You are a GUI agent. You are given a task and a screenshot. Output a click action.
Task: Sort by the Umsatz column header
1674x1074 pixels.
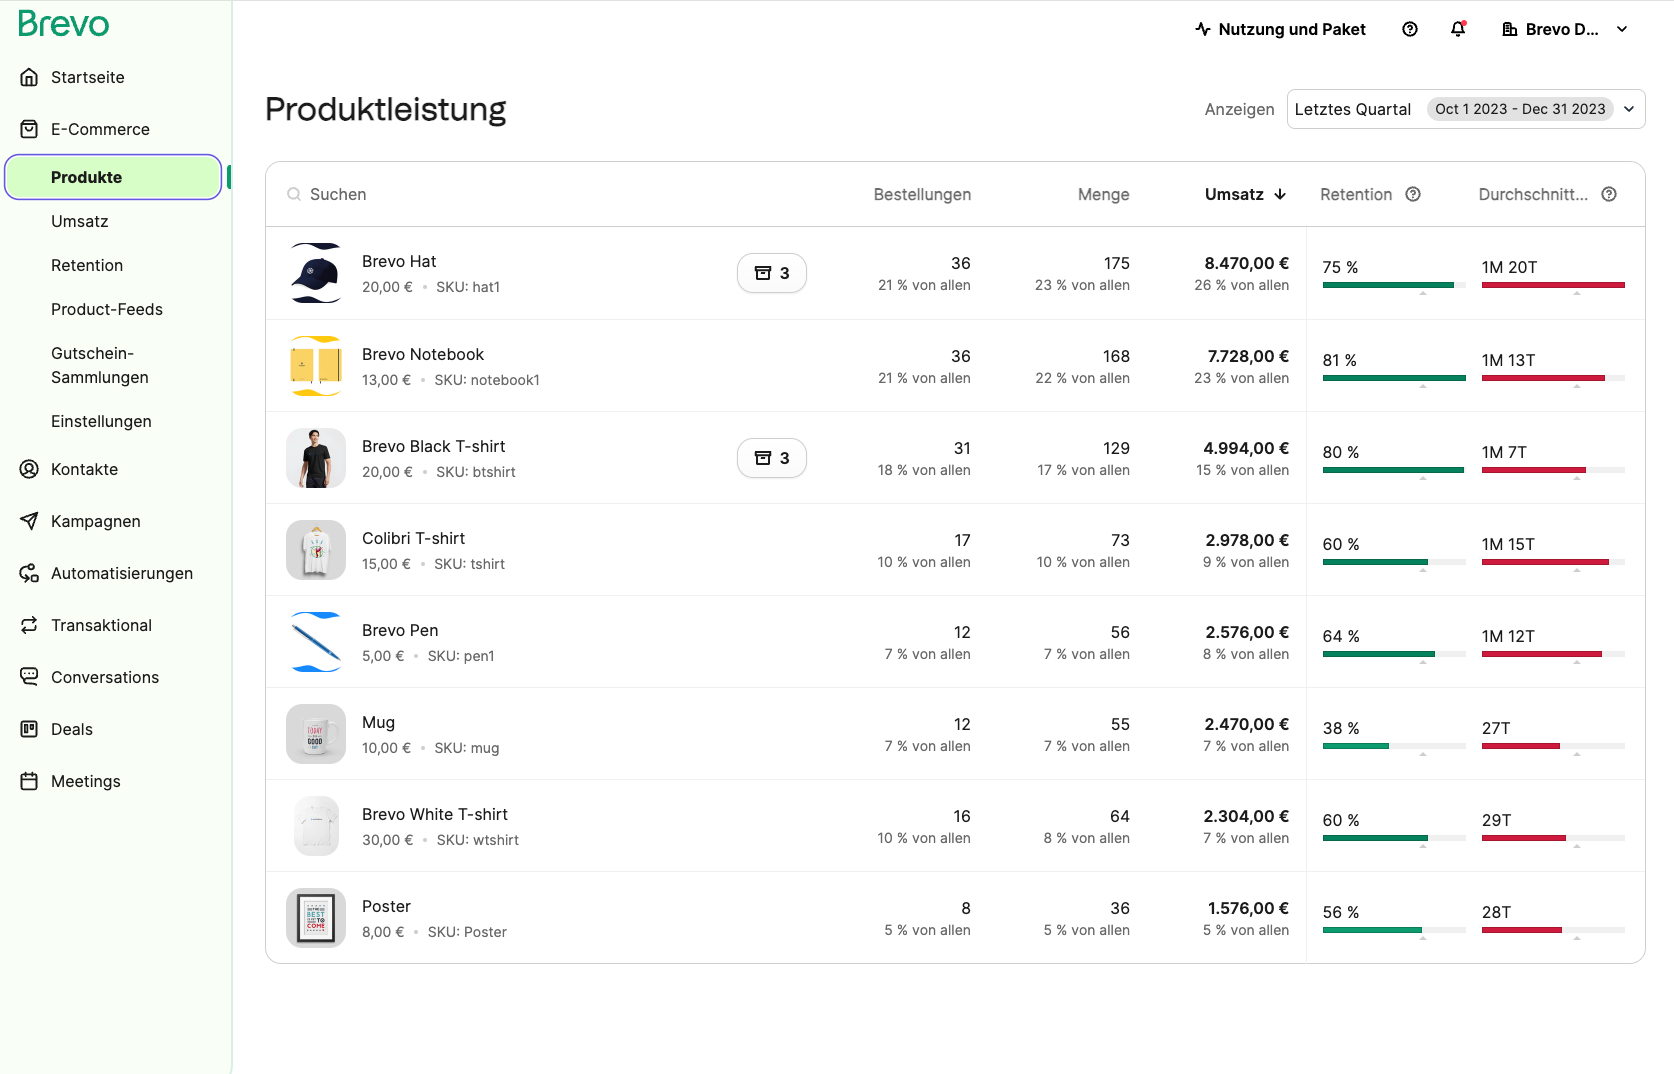click(x=1234, y=194)
